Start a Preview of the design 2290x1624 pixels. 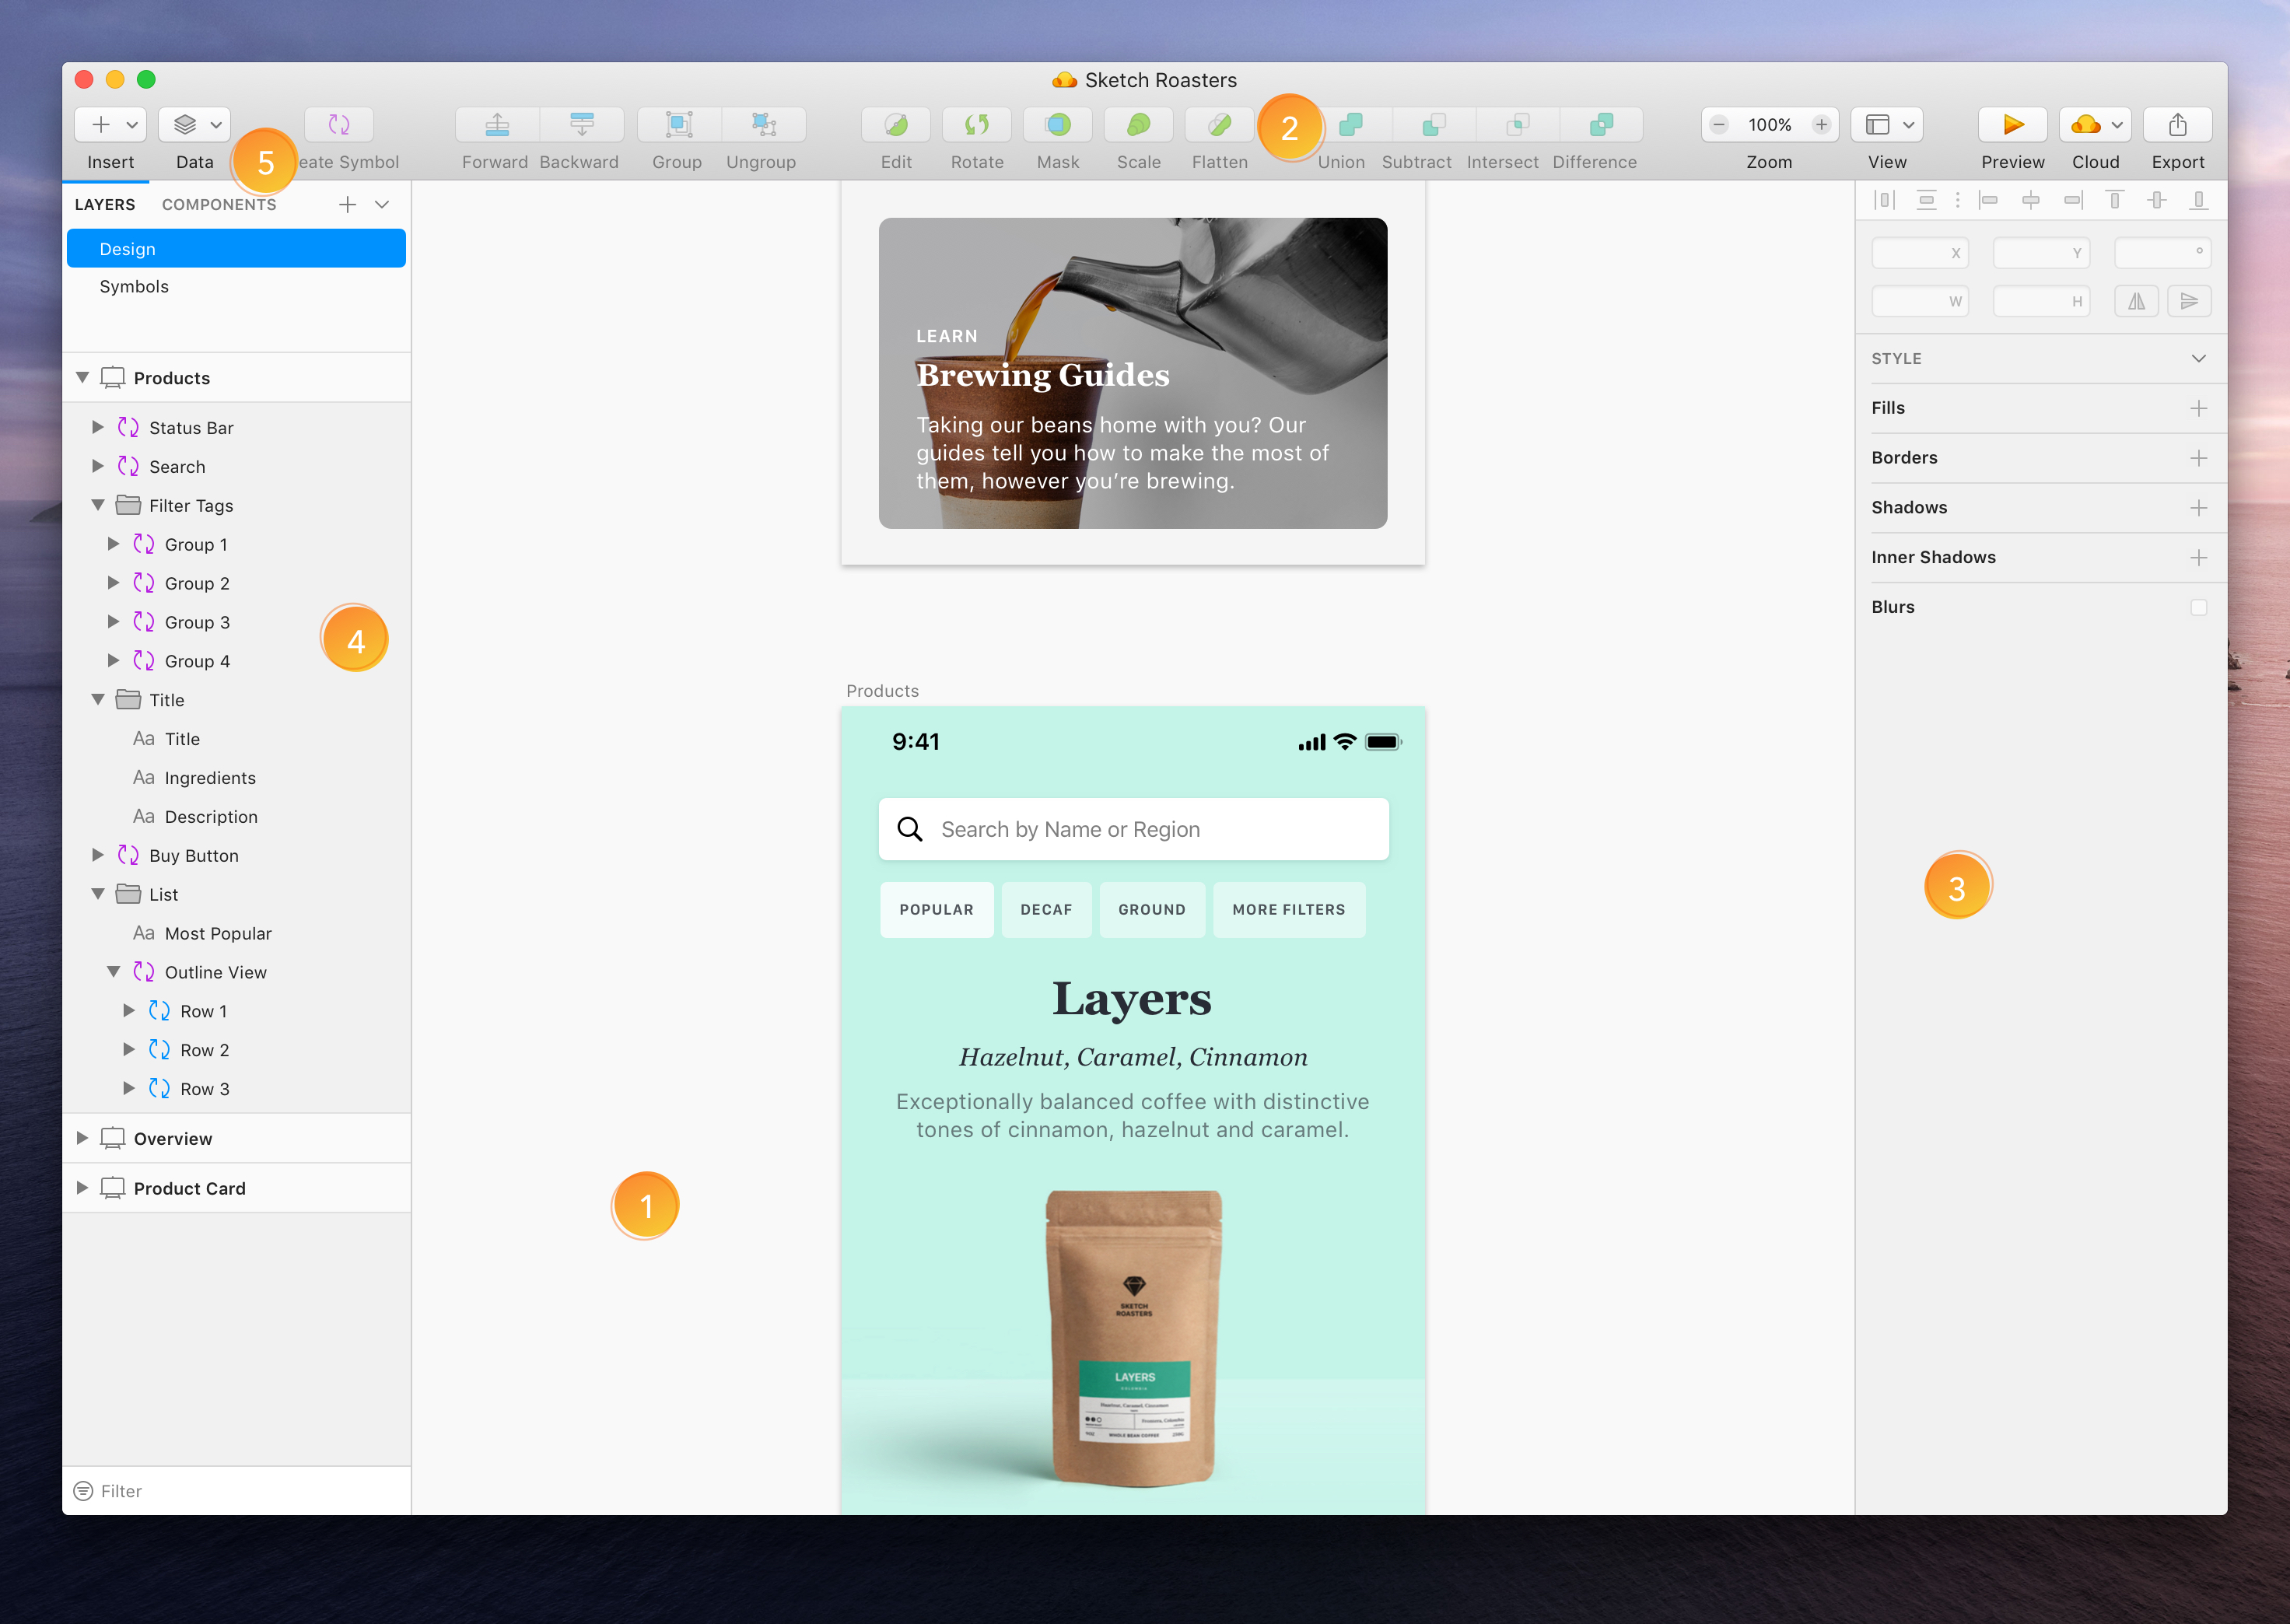[2013, 124]
